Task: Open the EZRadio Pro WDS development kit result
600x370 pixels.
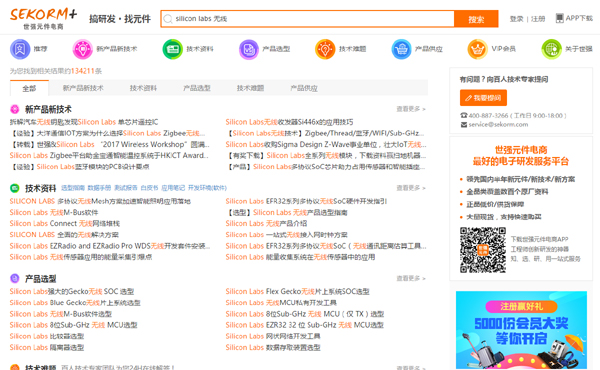Action: 110,246
